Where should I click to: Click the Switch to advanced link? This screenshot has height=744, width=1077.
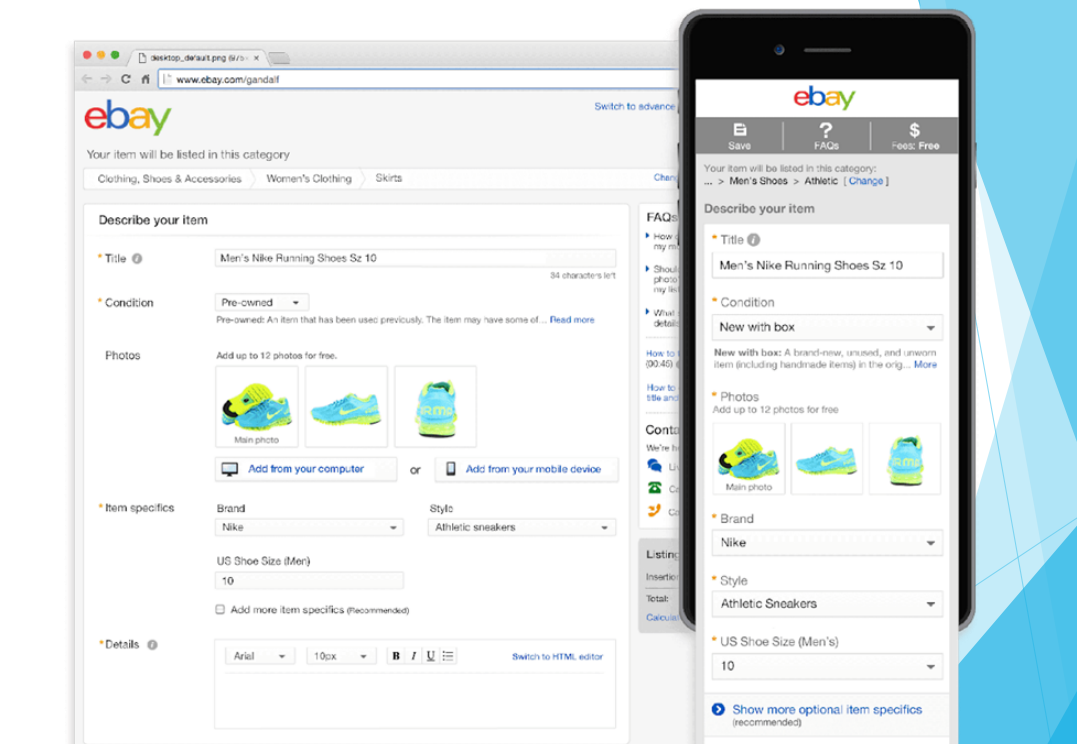pyautogui.click(x=635, y=106)
